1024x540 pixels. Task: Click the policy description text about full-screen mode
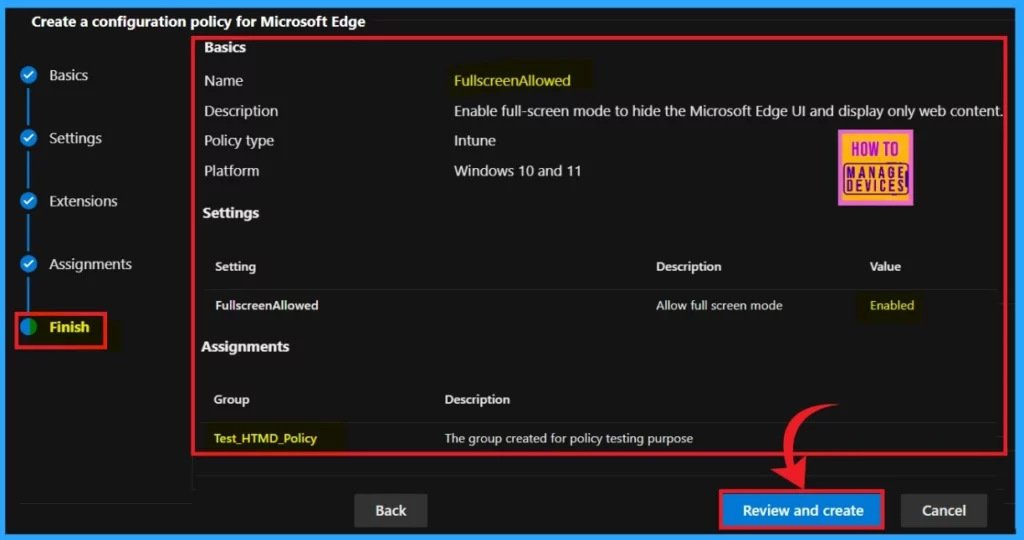click(728, 111)
